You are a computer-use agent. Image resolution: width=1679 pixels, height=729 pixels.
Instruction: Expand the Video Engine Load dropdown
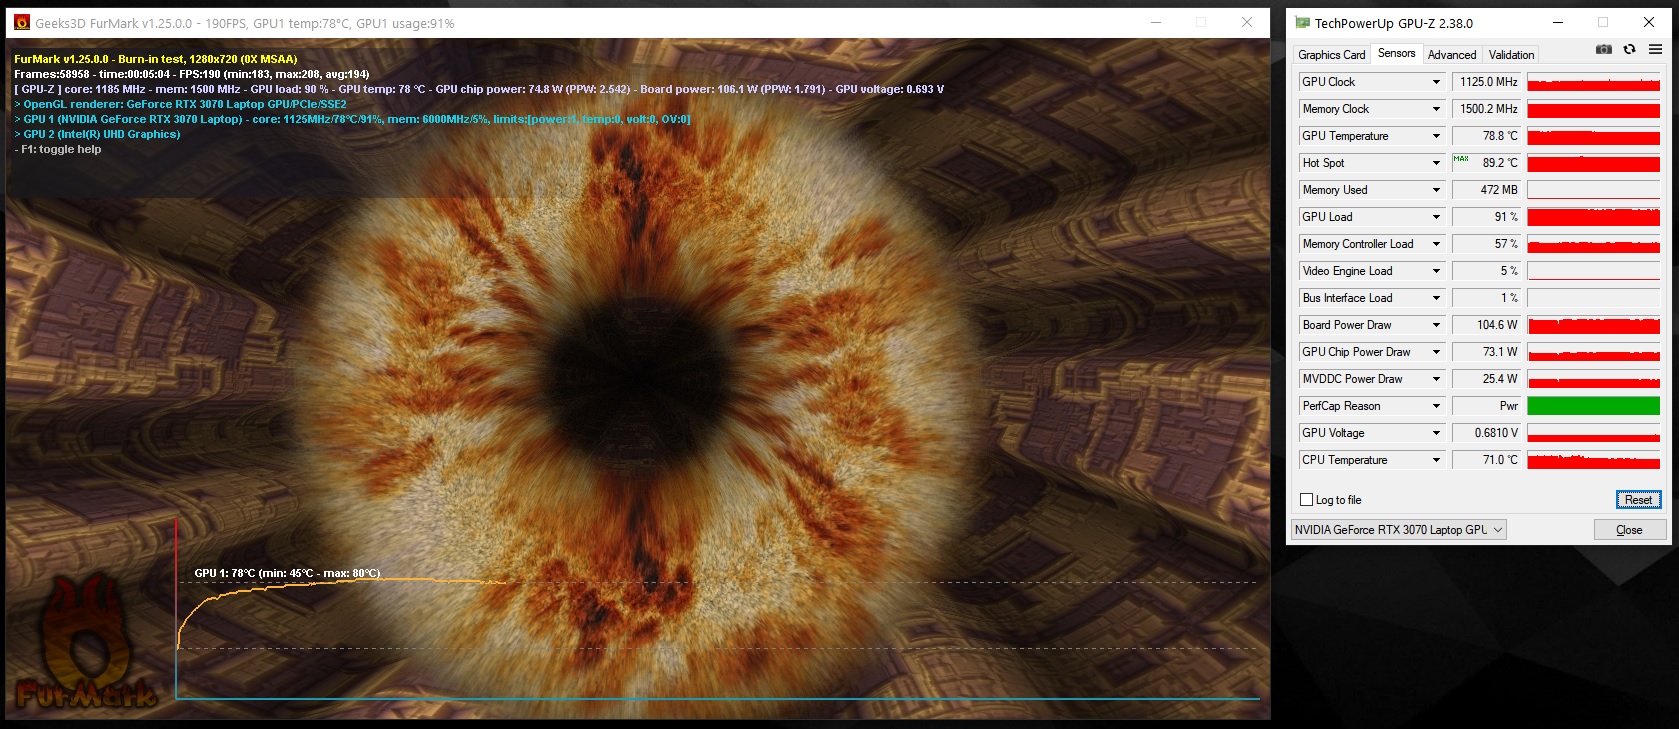(x=1436, y=271)
